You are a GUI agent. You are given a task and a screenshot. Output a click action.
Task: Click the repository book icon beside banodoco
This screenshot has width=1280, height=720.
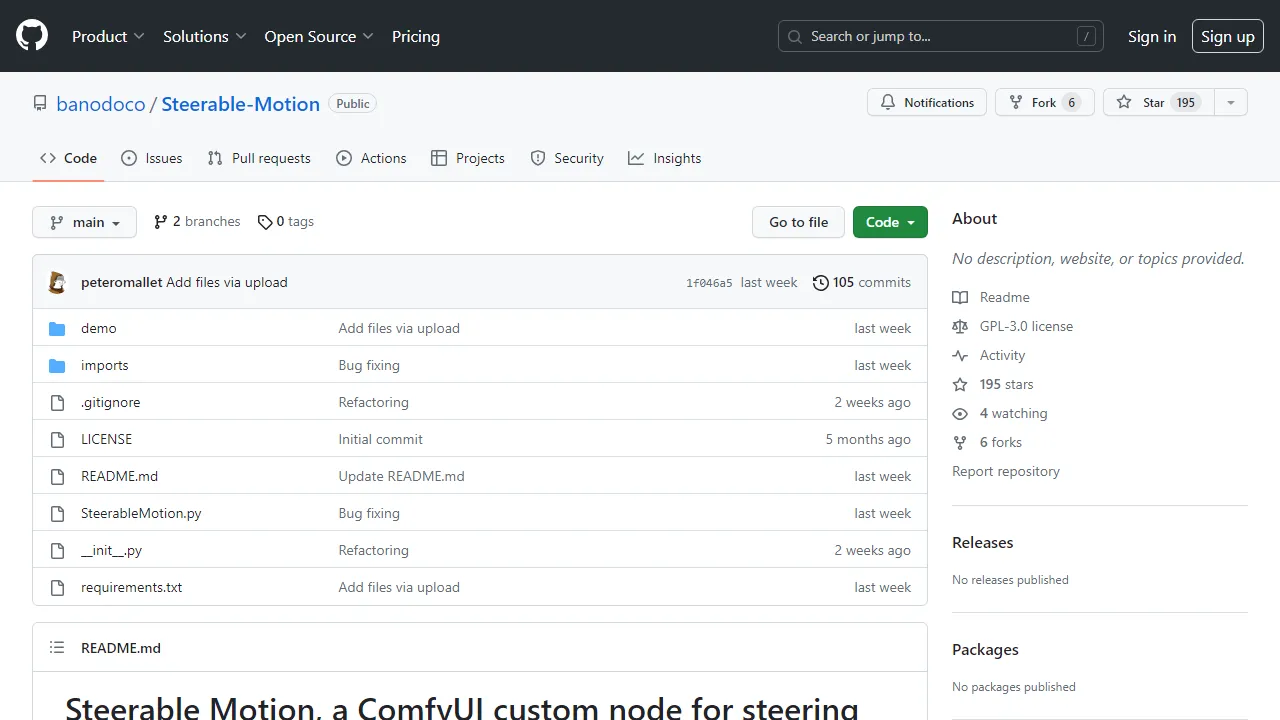(40, 104)
